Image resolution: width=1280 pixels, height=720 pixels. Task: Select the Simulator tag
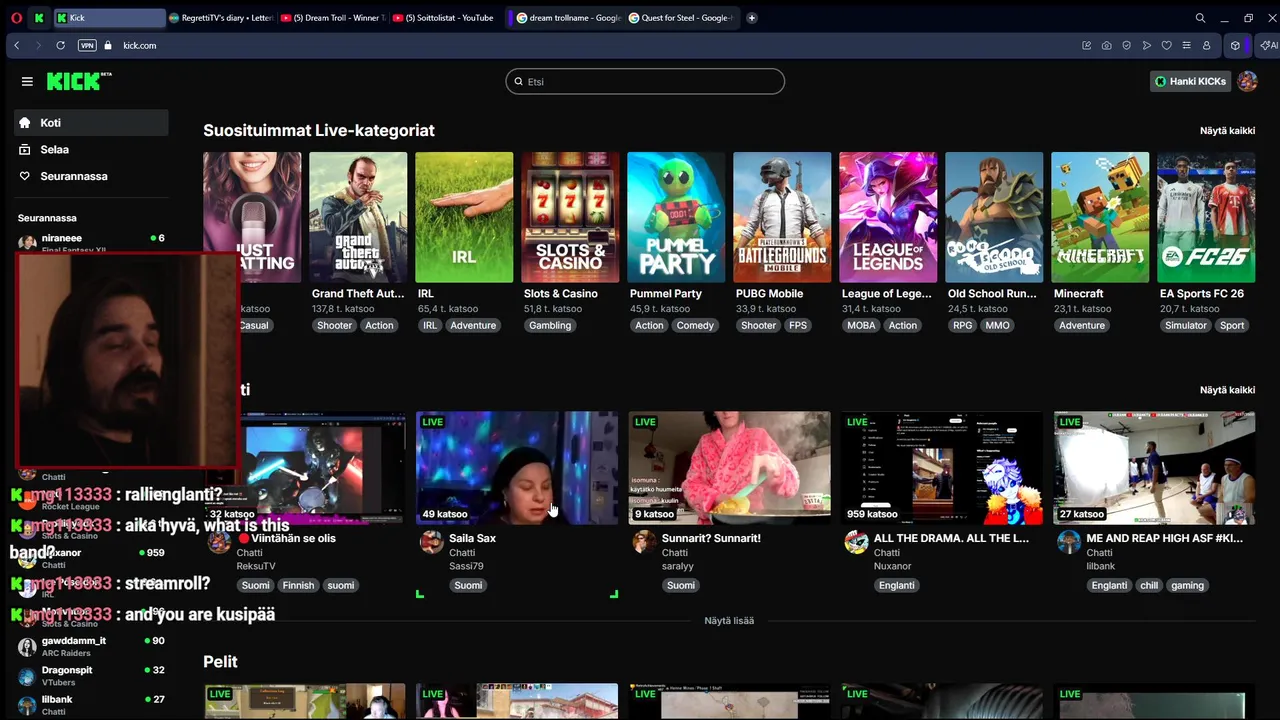1186,326
